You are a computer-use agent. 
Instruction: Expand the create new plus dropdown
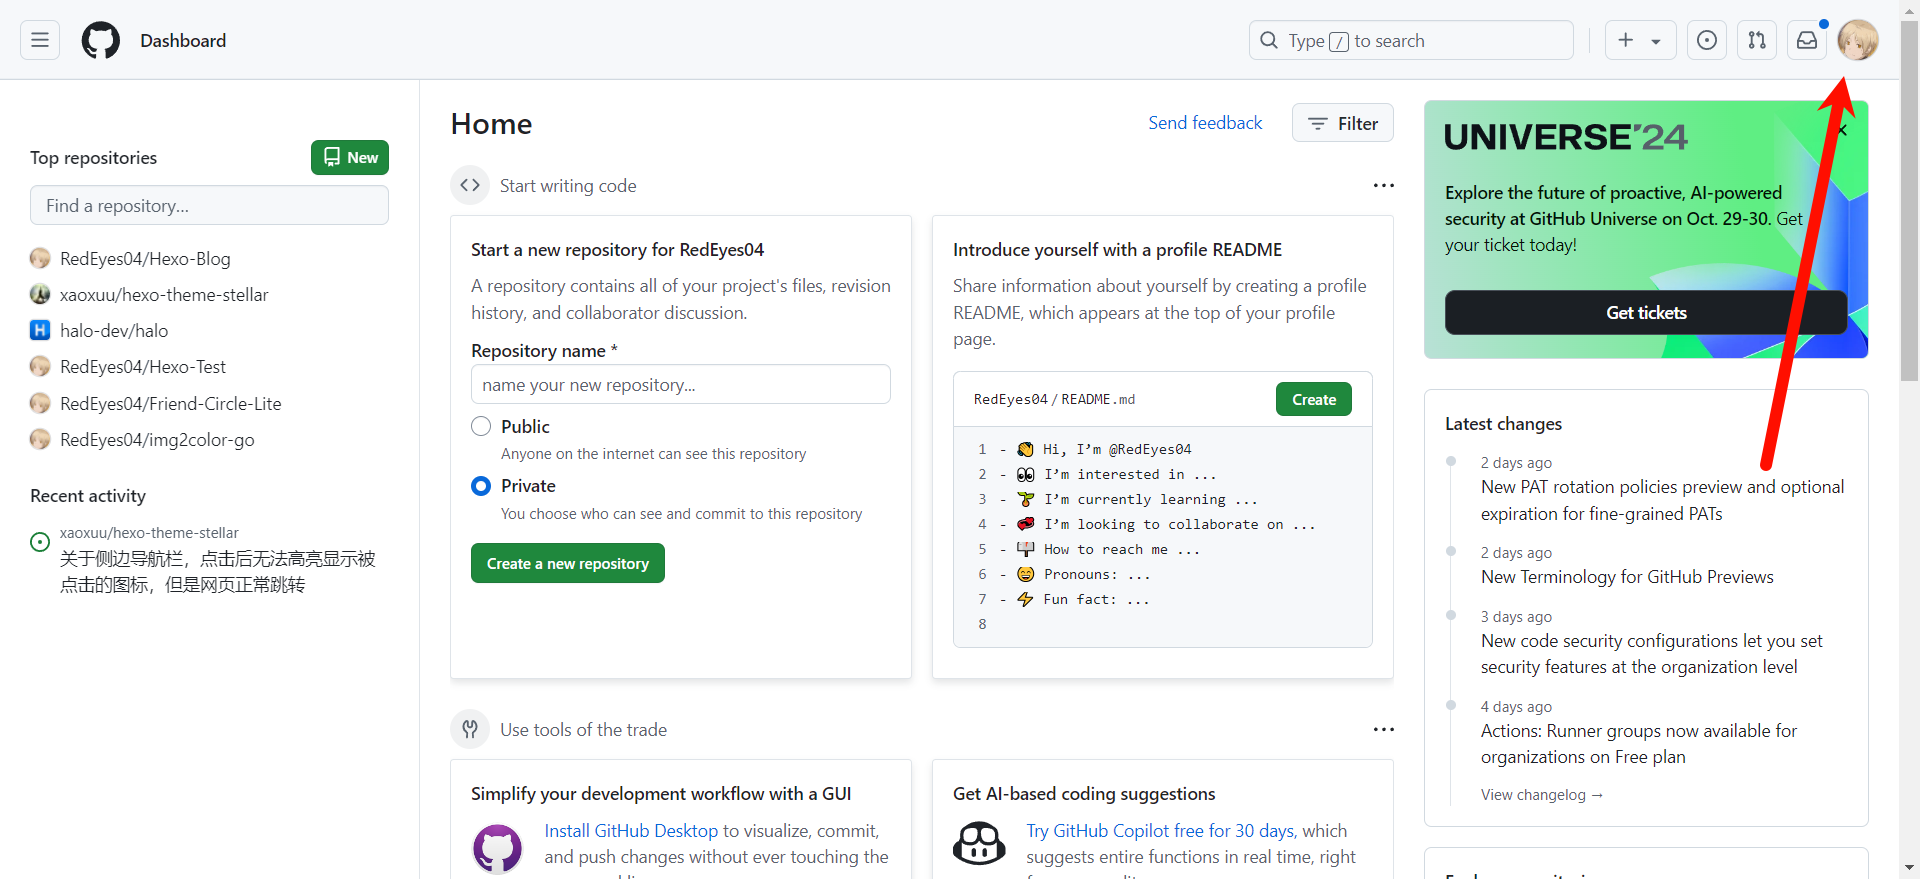click(x=1640, y=40)
